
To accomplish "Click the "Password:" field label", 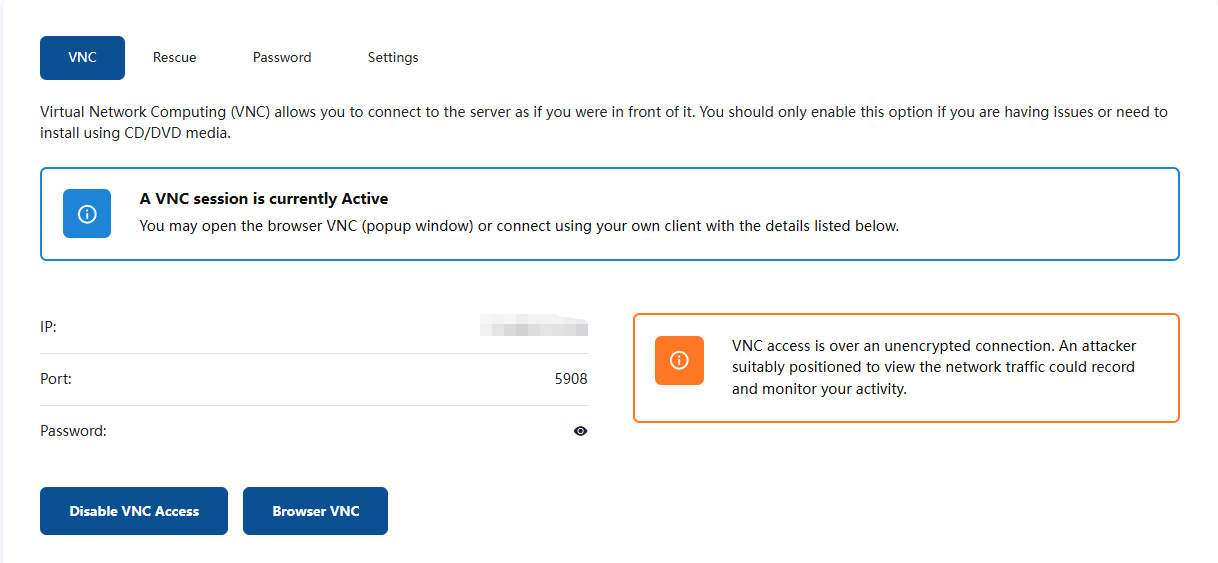I will click(x=73, y=431).
